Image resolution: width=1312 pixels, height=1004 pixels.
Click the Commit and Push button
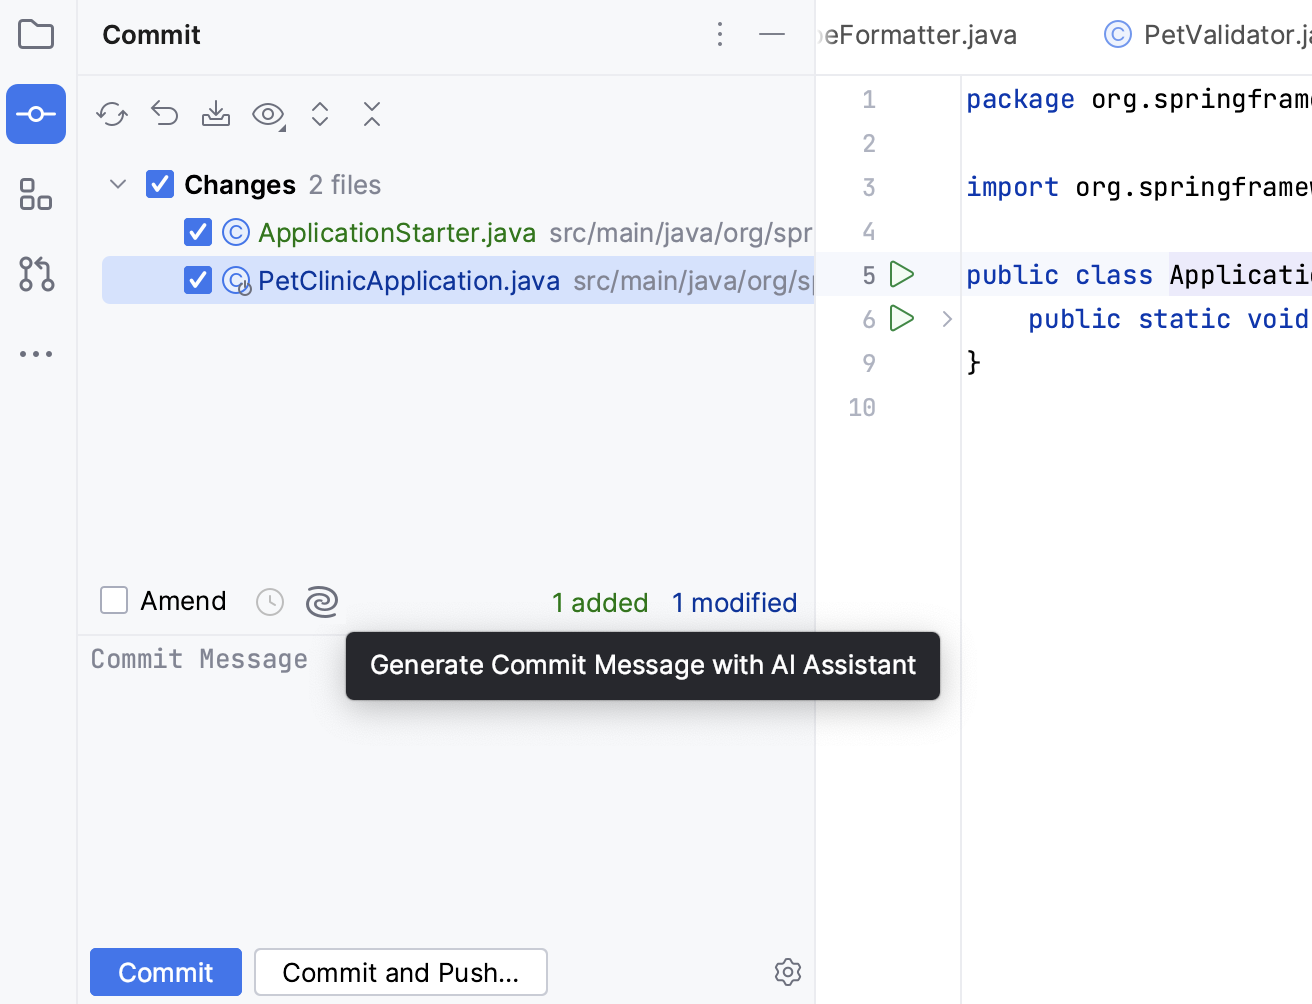coord(400,971)
